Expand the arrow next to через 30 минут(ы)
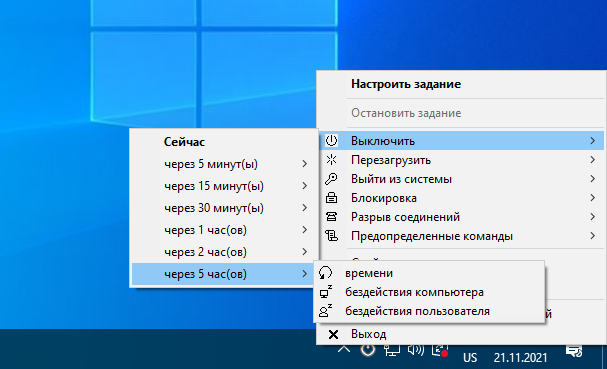 pos(305,208)
